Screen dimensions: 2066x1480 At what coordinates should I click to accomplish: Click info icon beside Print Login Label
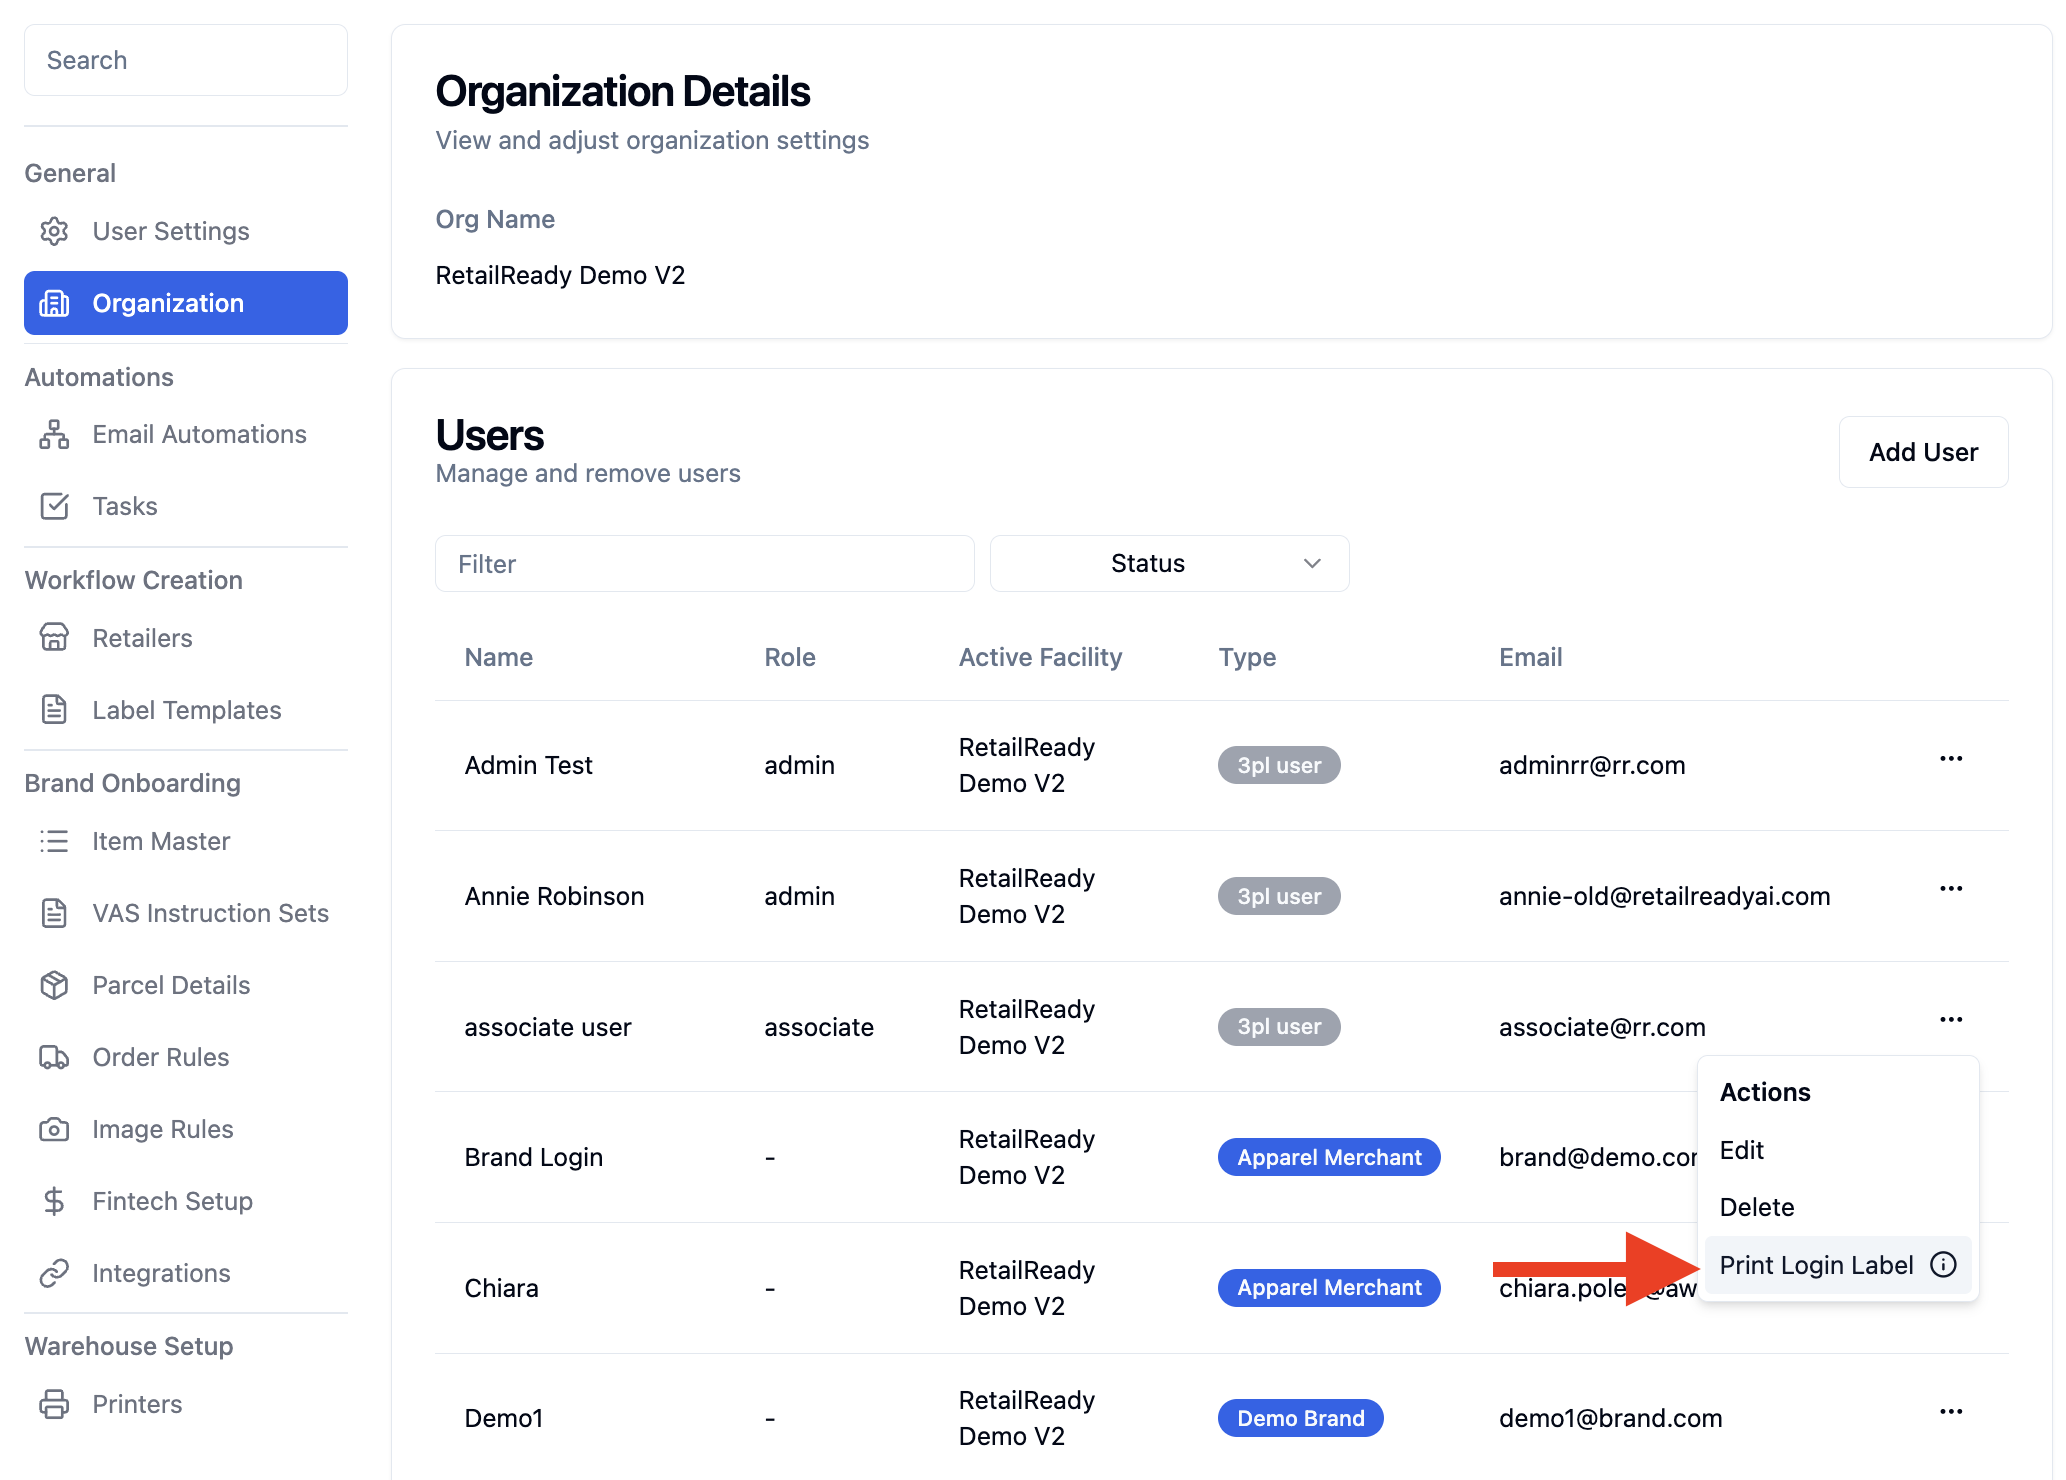click(x=1943, y=1265)
